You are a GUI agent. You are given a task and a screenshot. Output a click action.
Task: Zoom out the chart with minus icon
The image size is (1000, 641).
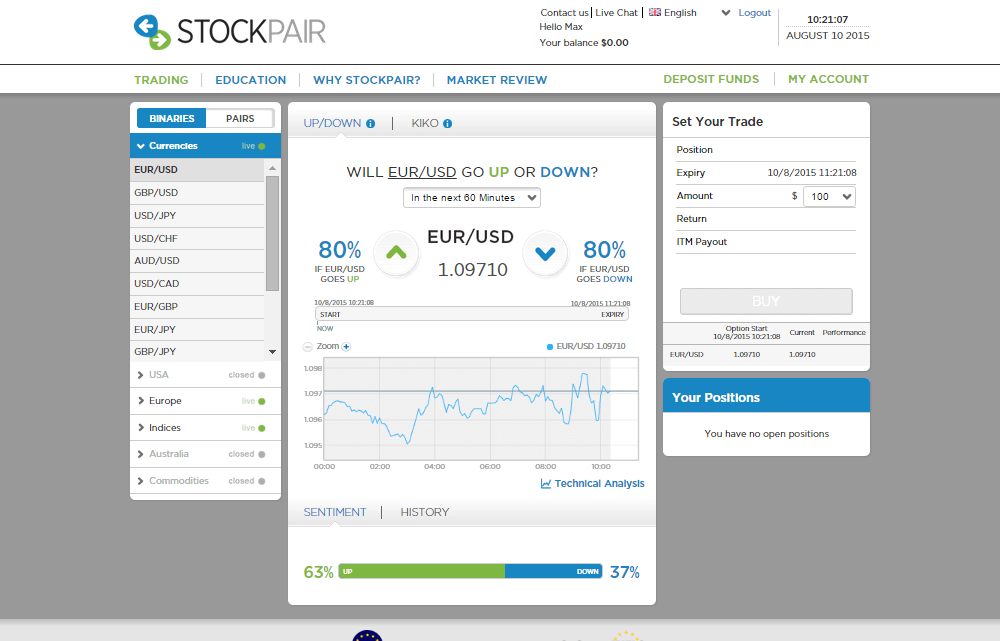307,347
